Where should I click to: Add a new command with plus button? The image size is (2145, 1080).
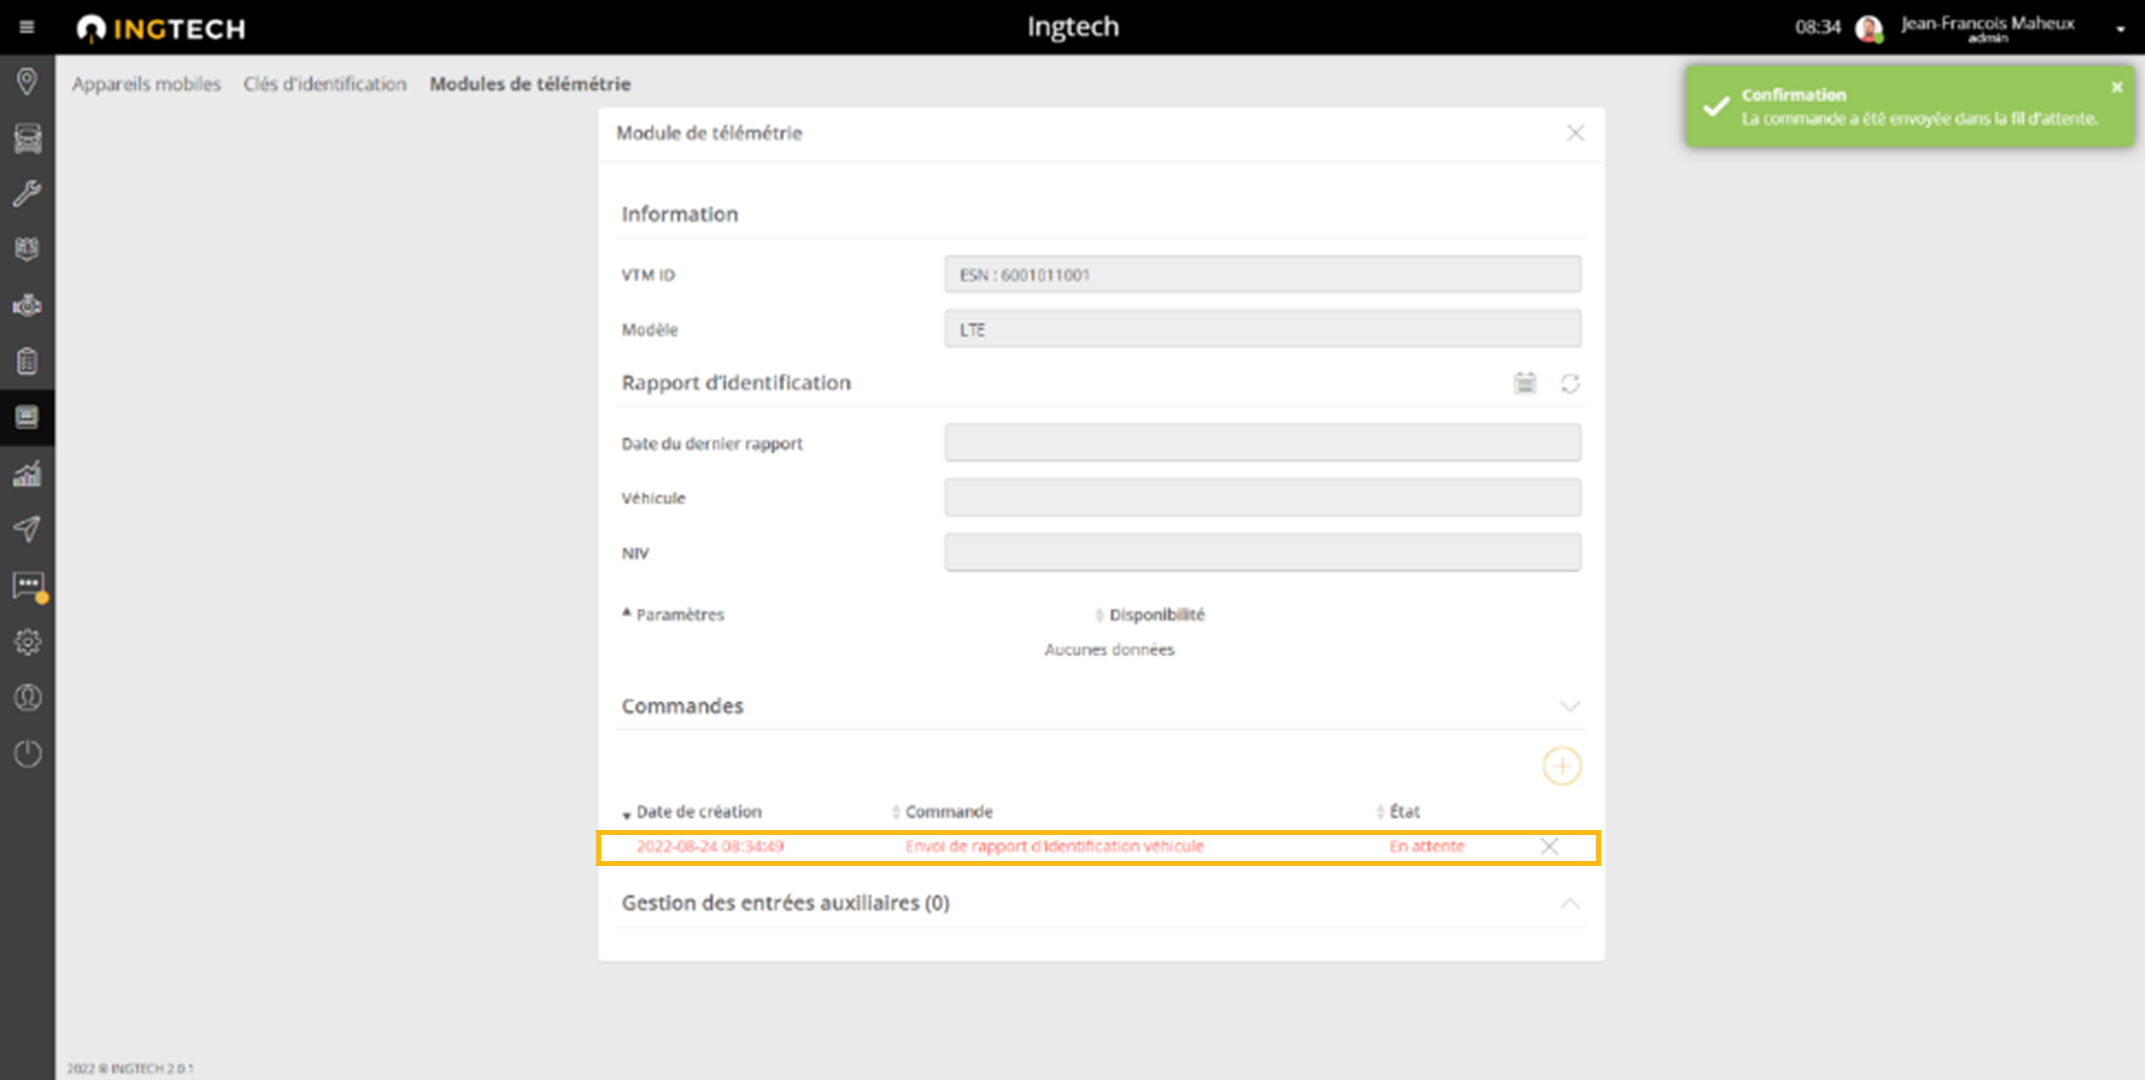[x=1561, y=767]
